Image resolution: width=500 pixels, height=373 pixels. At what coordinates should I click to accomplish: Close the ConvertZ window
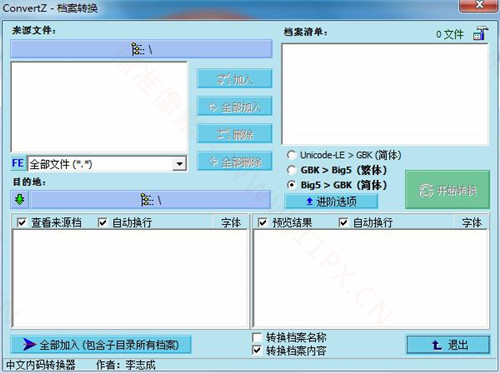coord(479,5)
